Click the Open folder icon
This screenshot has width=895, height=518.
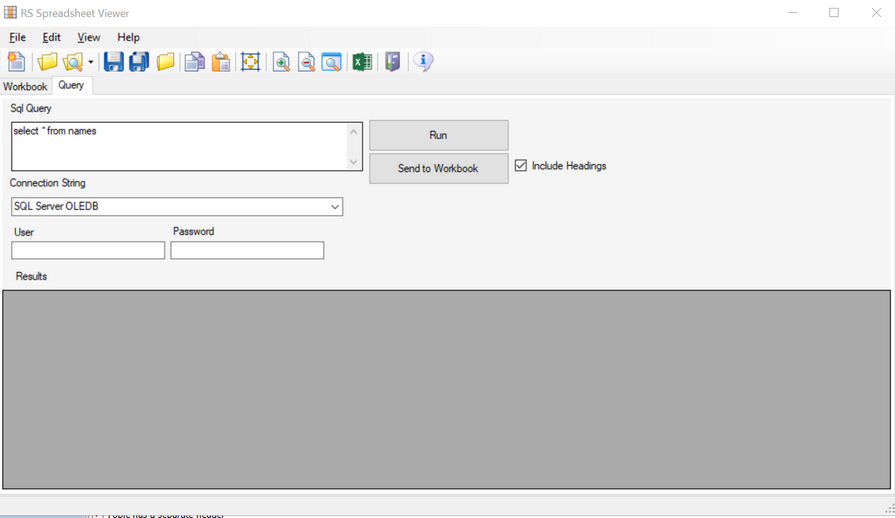[x=47, y=62]
